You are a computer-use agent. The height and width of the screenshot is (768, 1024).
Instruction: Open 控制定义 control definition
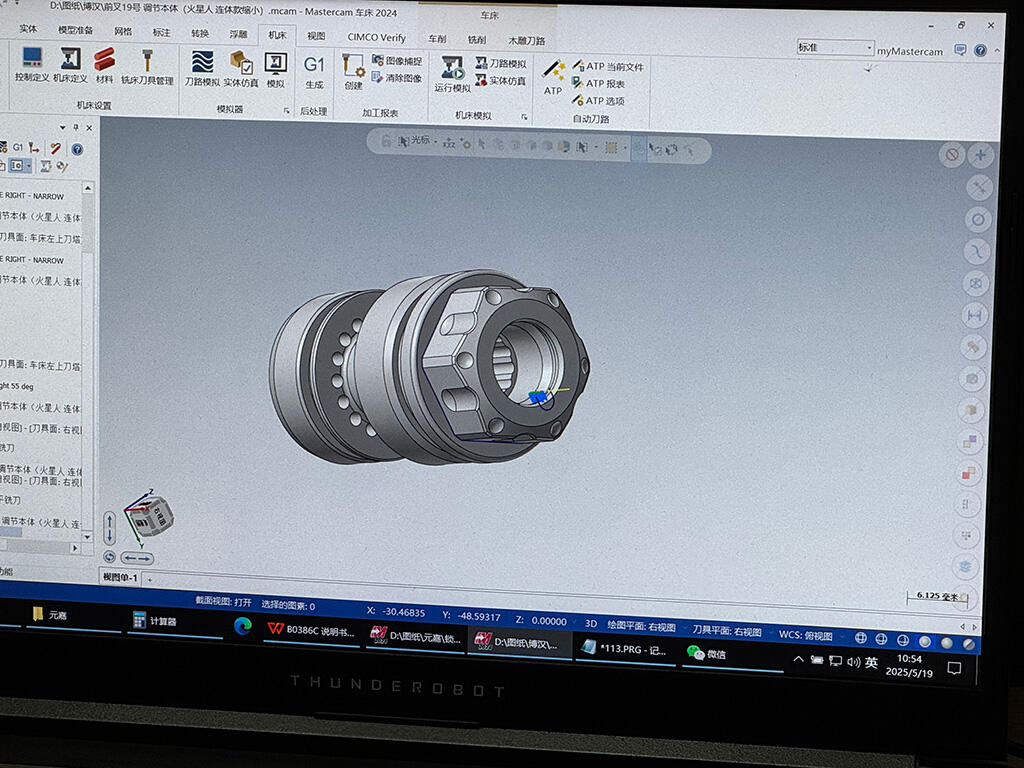pos(32,65)
